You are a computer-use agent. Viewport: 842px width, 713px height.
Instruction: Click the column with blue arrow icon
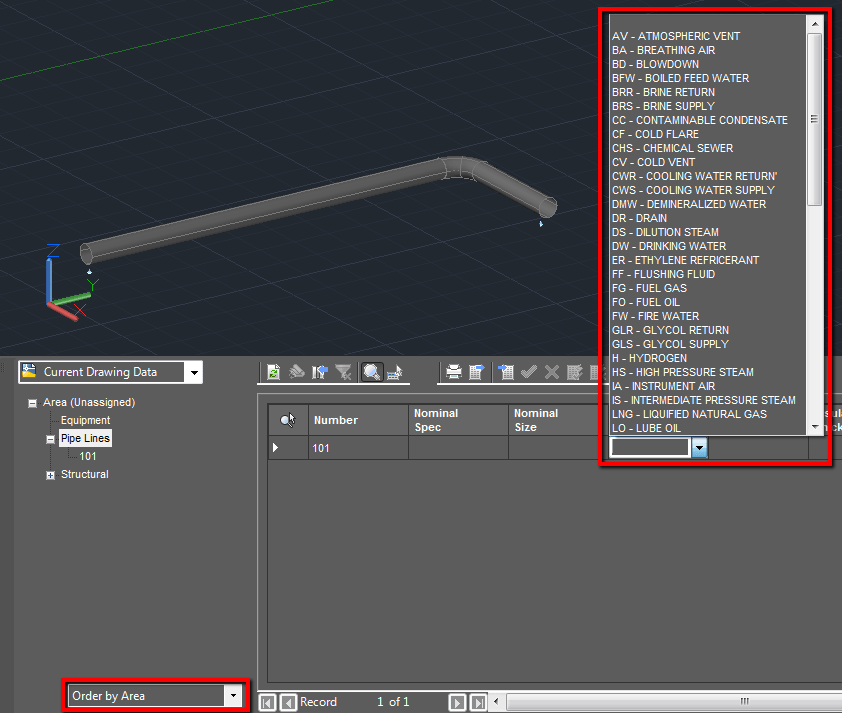click(x=320, y=372)
